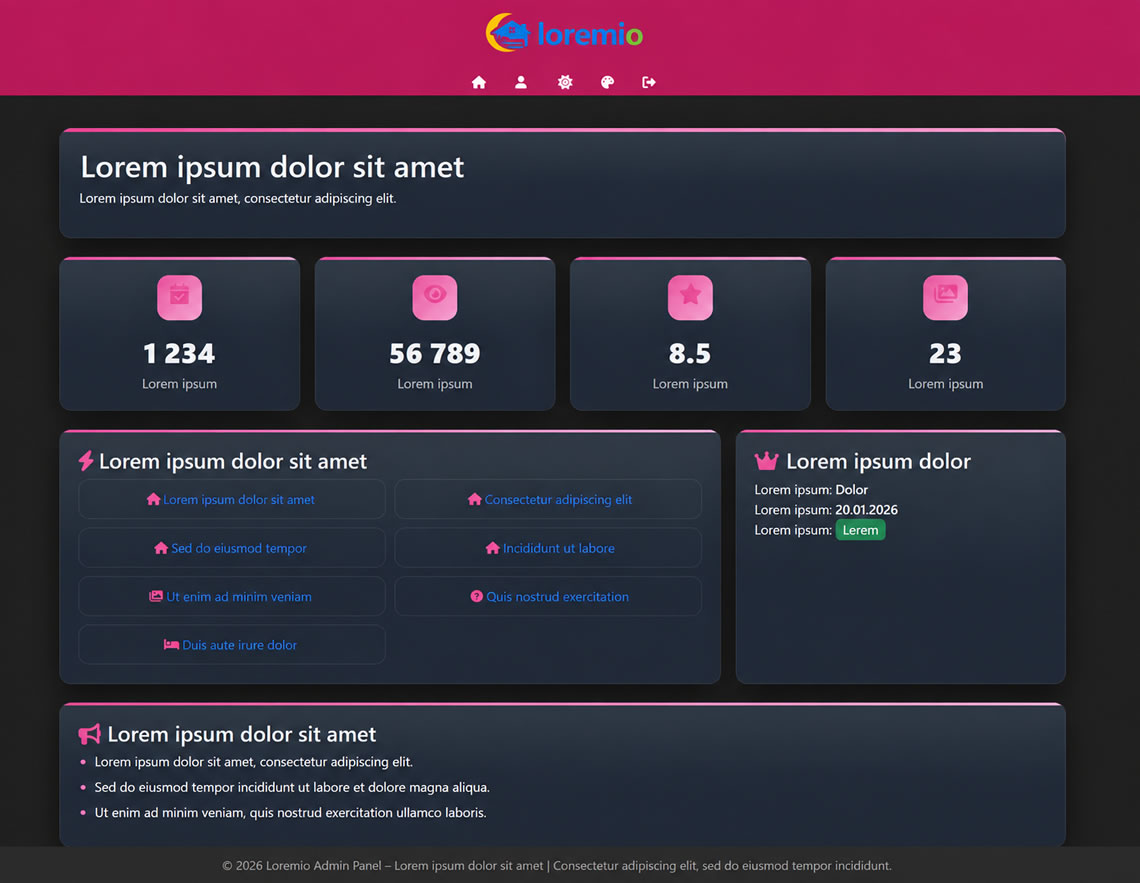Click the megaphone icon in announcements heading
This screenshot has height=883, width=1140.
(x=89, y=734)
